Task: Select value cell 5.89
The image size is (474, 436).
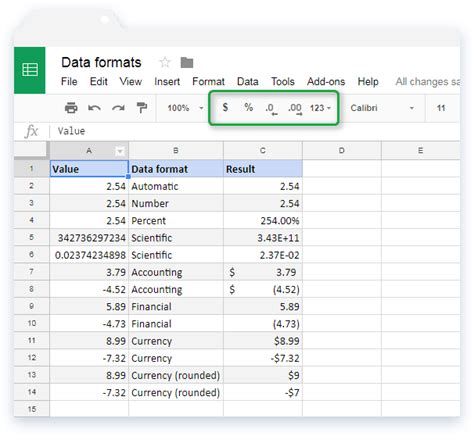Action: [89, 306]
